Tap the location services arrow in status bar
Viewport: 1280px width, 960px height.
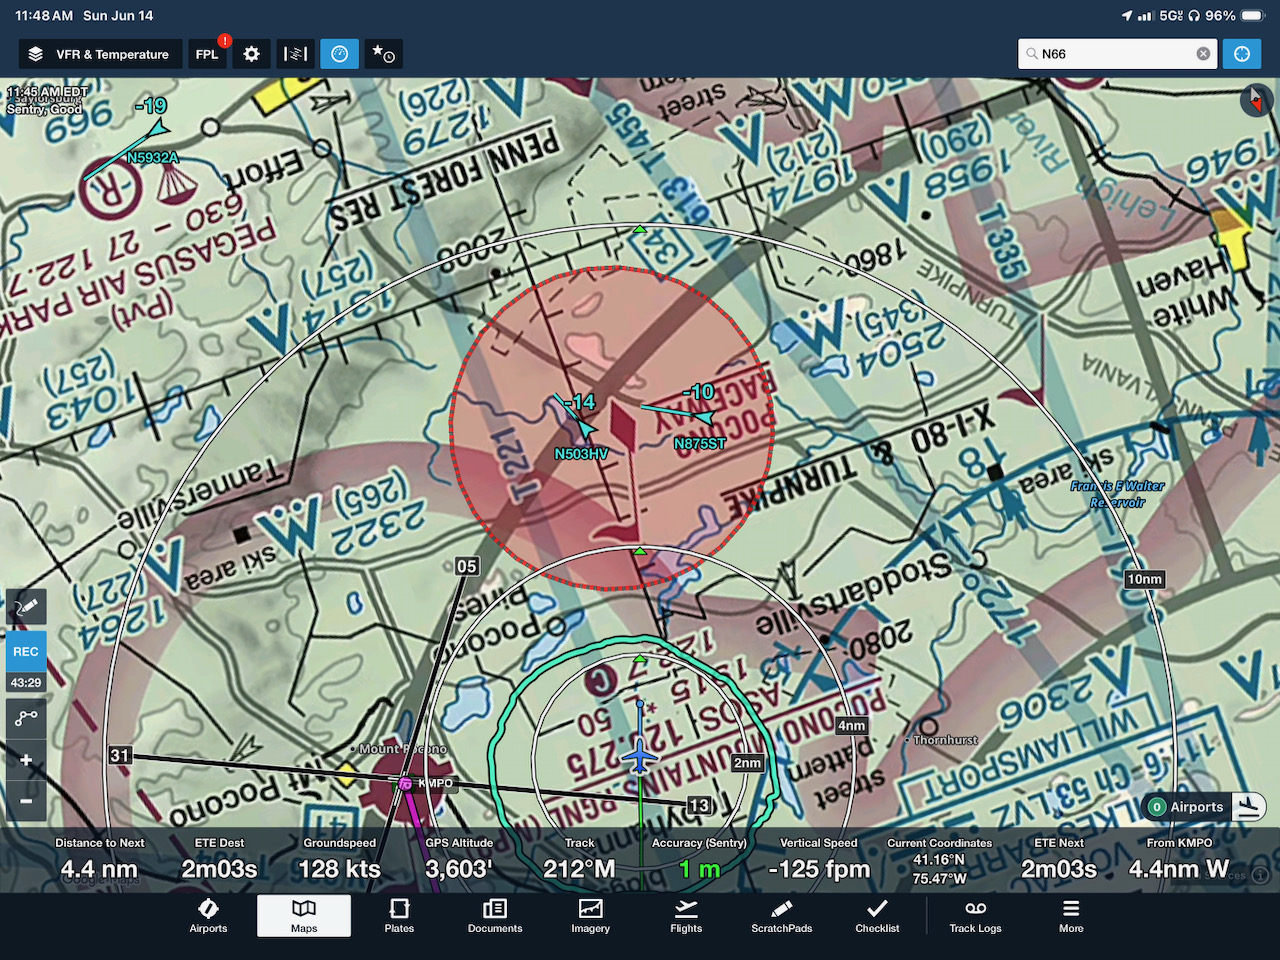point(1127,16)
